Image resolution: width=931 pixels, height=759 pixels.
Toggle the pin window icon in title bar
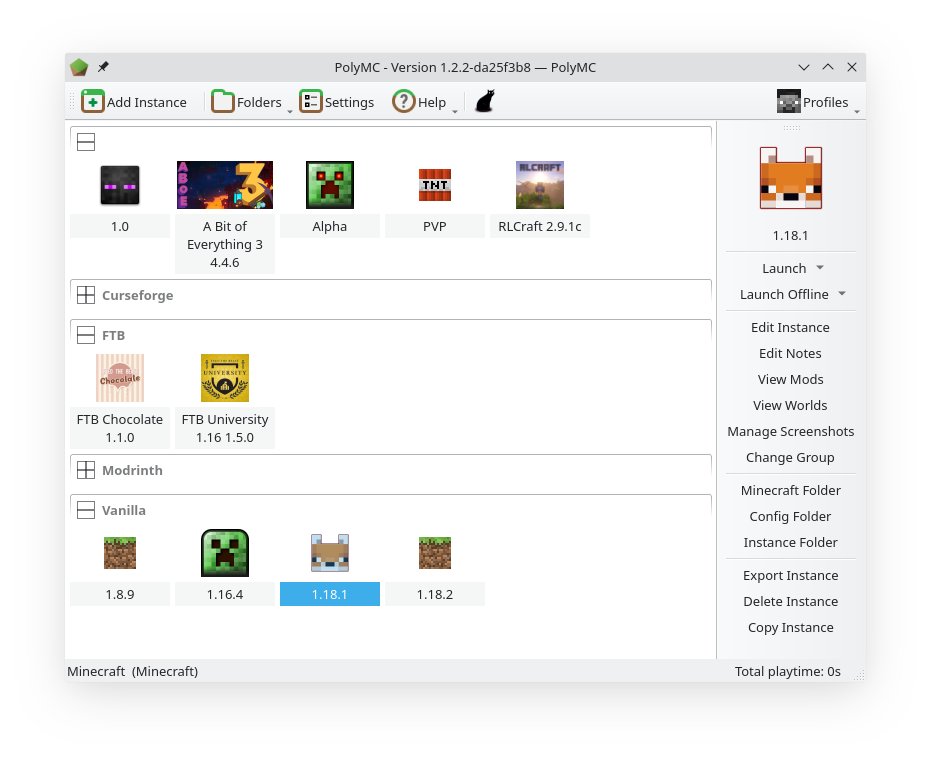[103, 67]
